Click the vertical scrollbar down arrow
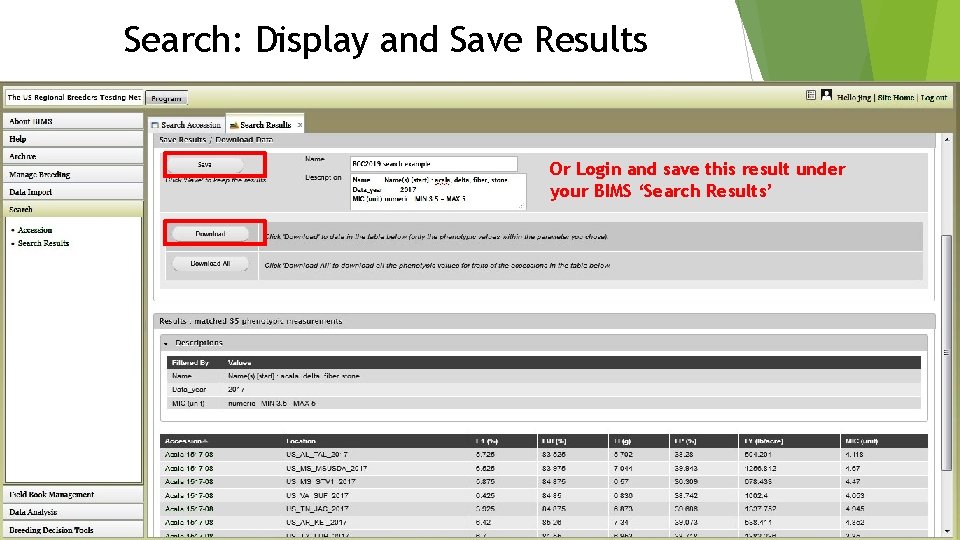960x540 pixels. (947, 531)
